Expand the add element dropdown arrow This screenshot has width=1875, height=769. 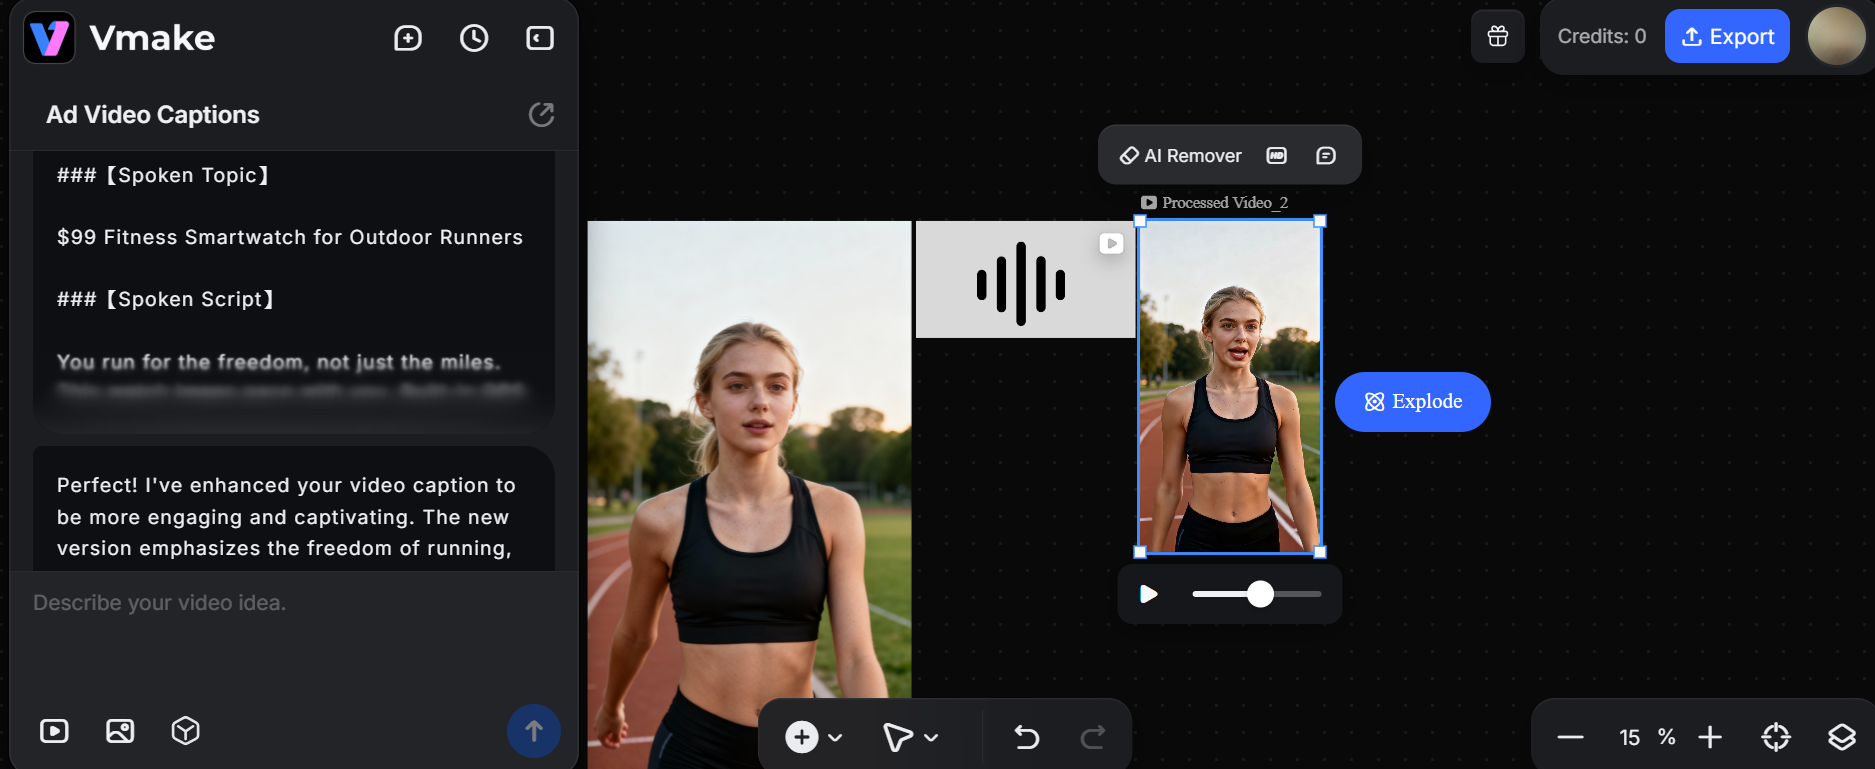836,738
